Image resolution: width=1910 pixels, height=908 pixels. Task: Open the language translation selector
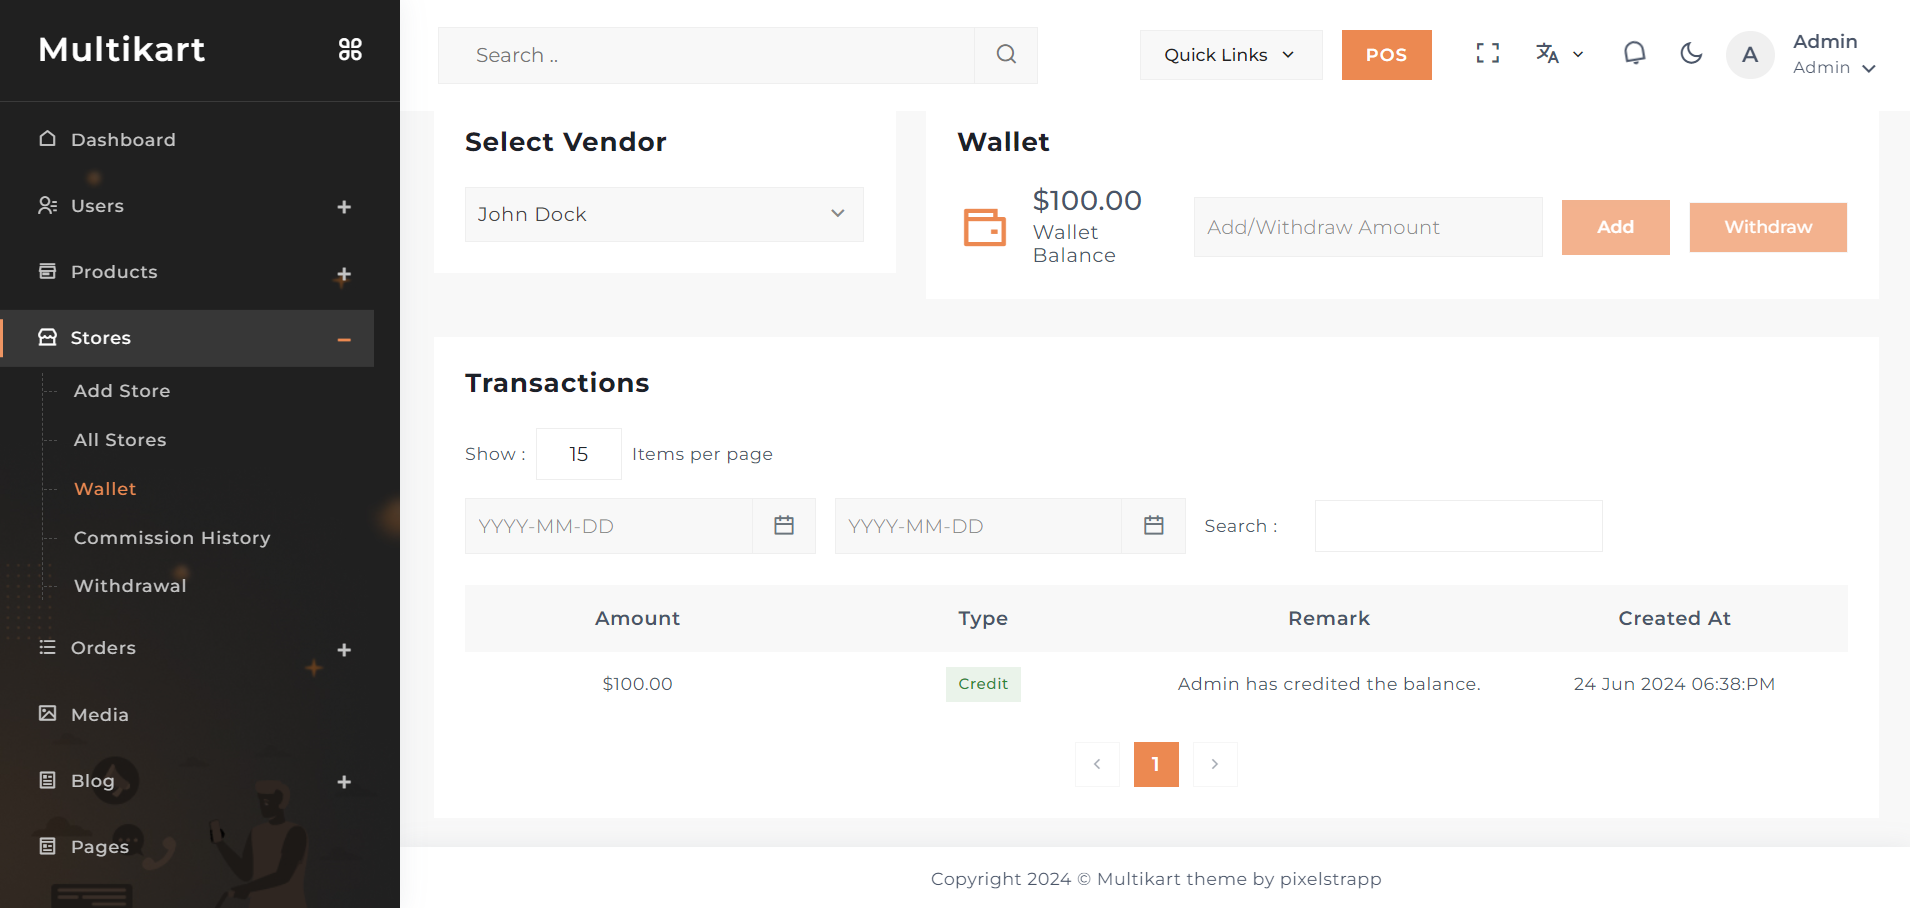(1558, 54)
